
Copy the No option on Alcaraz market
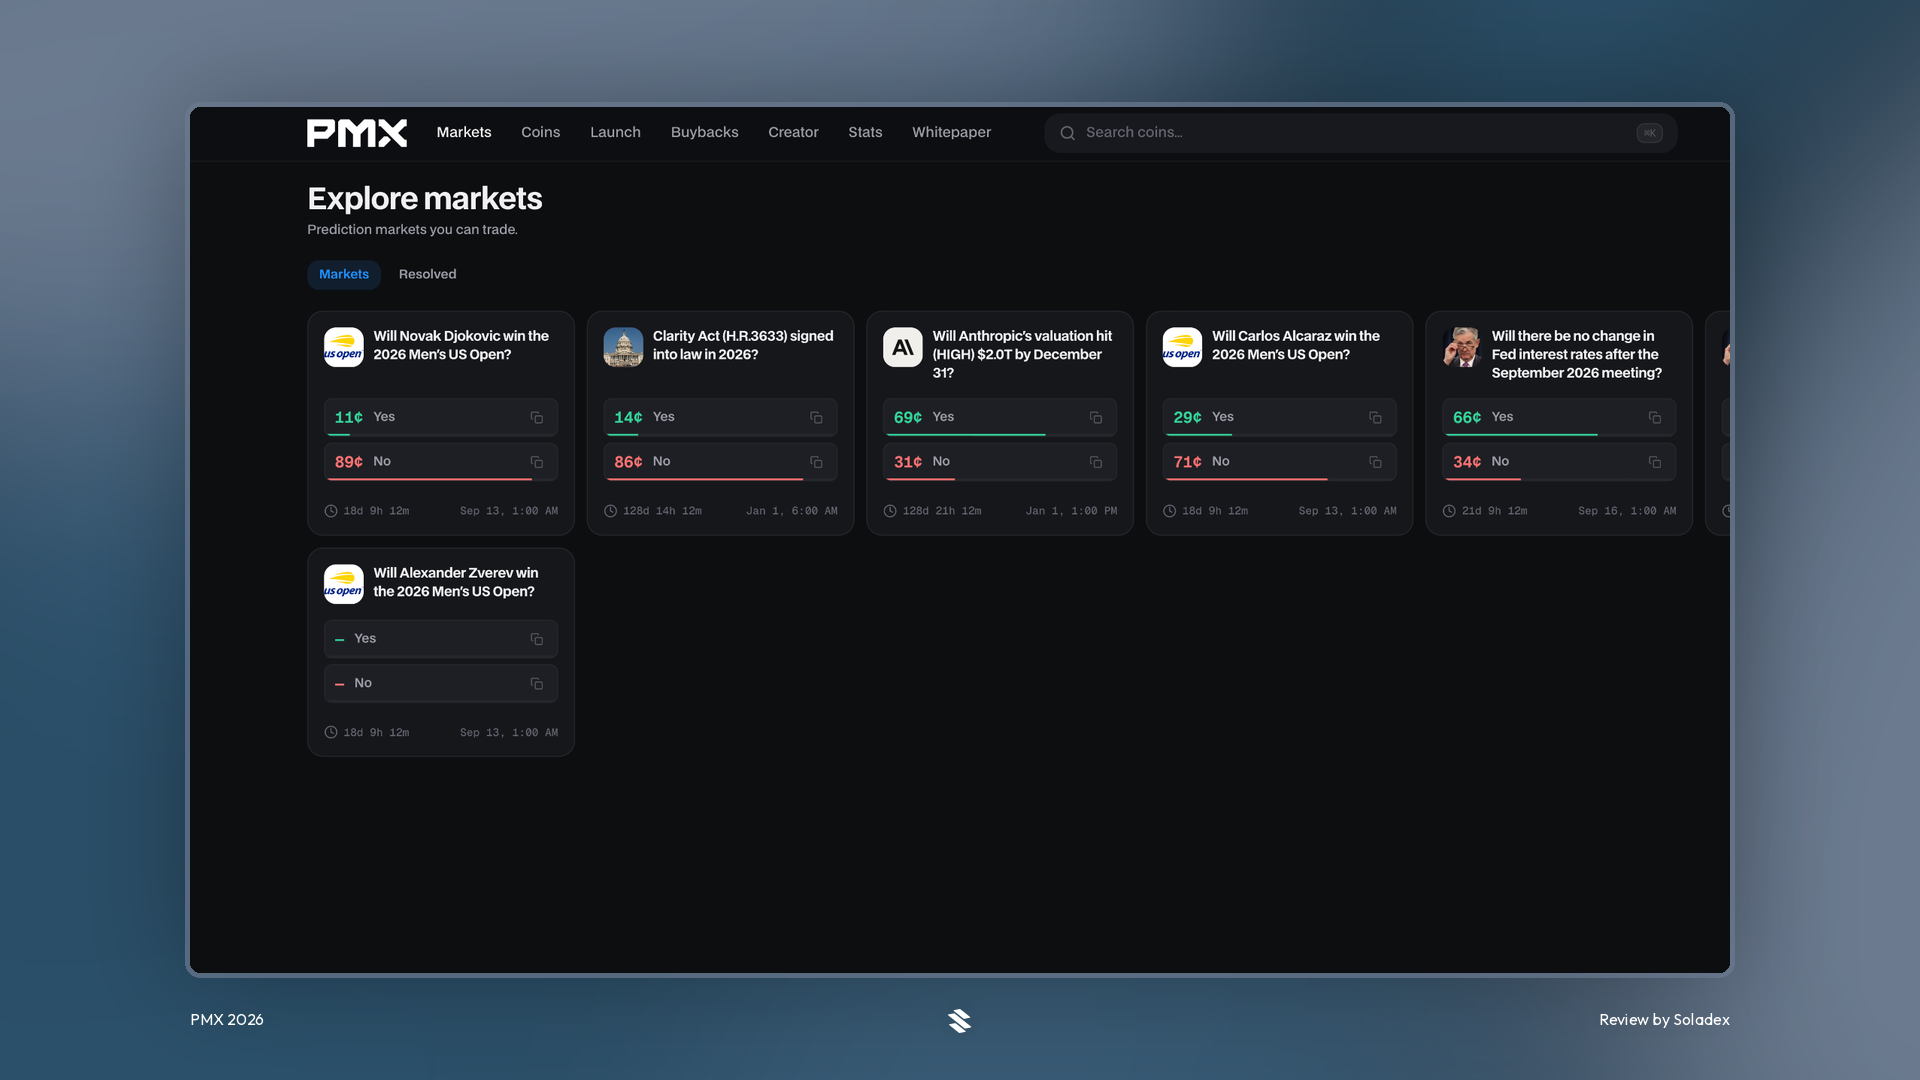(1375, 462)
